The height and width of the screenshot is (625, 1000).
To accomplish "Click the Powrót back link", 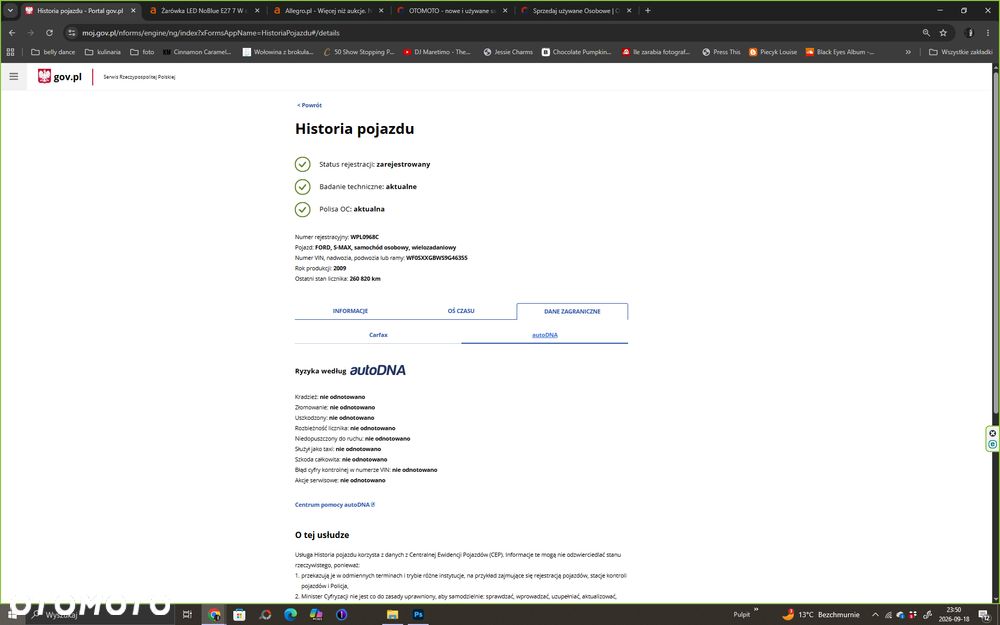I will click(309, 105).
